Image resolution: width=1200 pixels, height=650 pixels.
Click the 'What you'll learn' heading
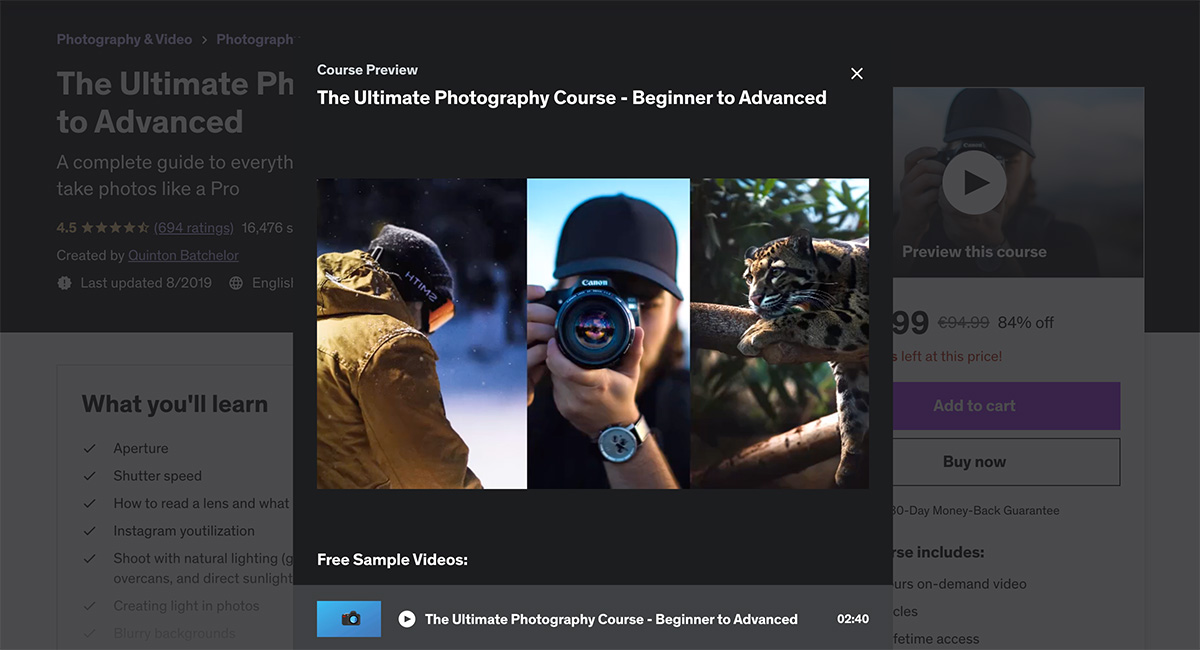point(175,404)
